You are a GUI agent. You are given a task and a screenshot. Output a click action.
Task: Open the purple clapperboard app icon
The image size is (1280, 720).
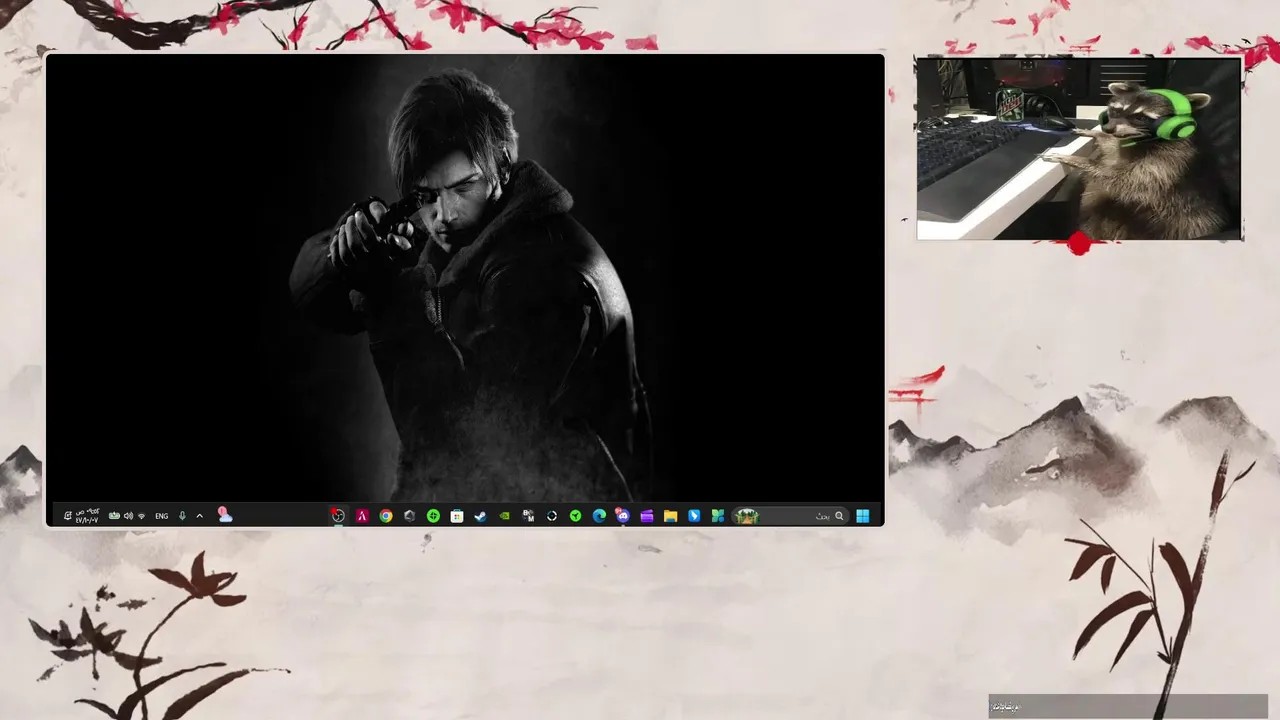(646, 516)
